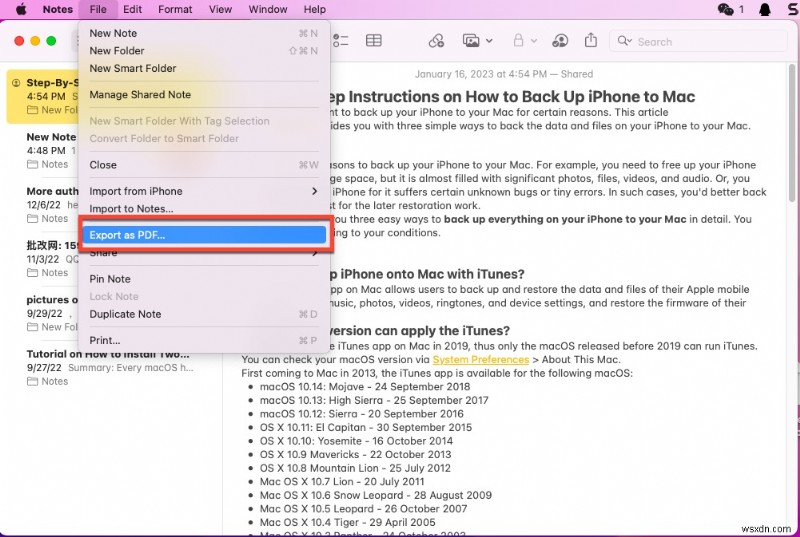Open the Edit menu

coord(132,9)
